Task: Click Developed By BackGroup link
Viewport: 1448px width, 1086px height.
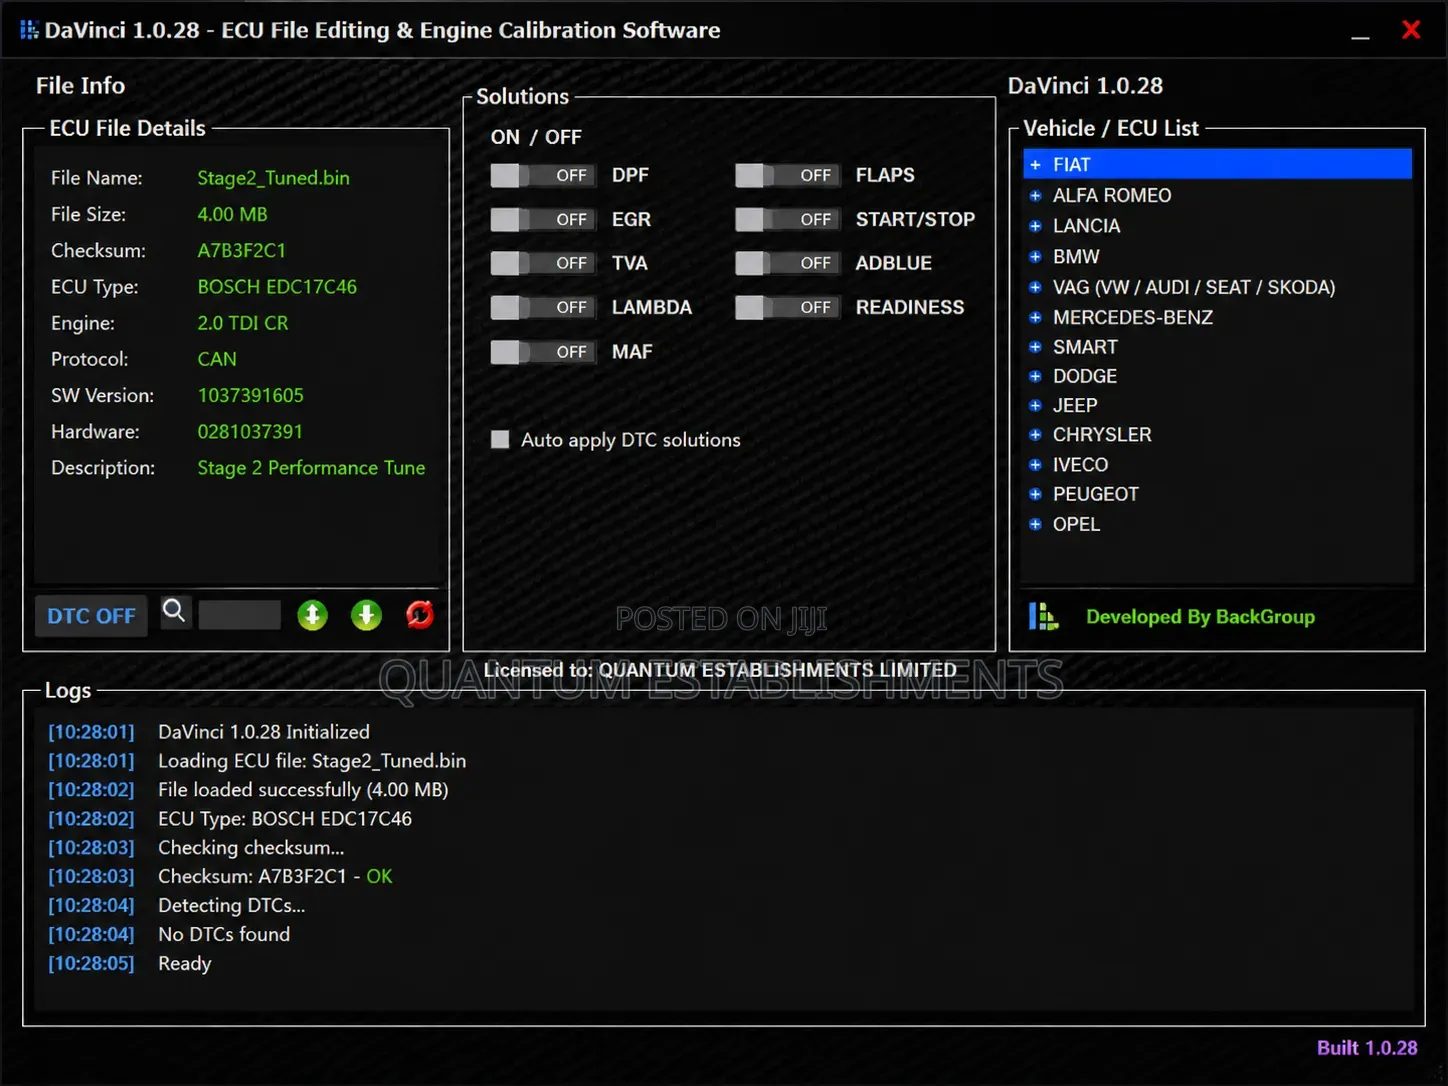Action: [x=1200, y=617]
